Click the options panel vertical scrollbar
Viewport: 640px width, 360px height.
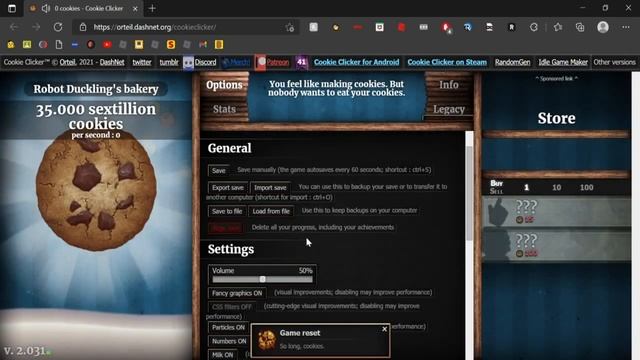click(x=469, y=192)
